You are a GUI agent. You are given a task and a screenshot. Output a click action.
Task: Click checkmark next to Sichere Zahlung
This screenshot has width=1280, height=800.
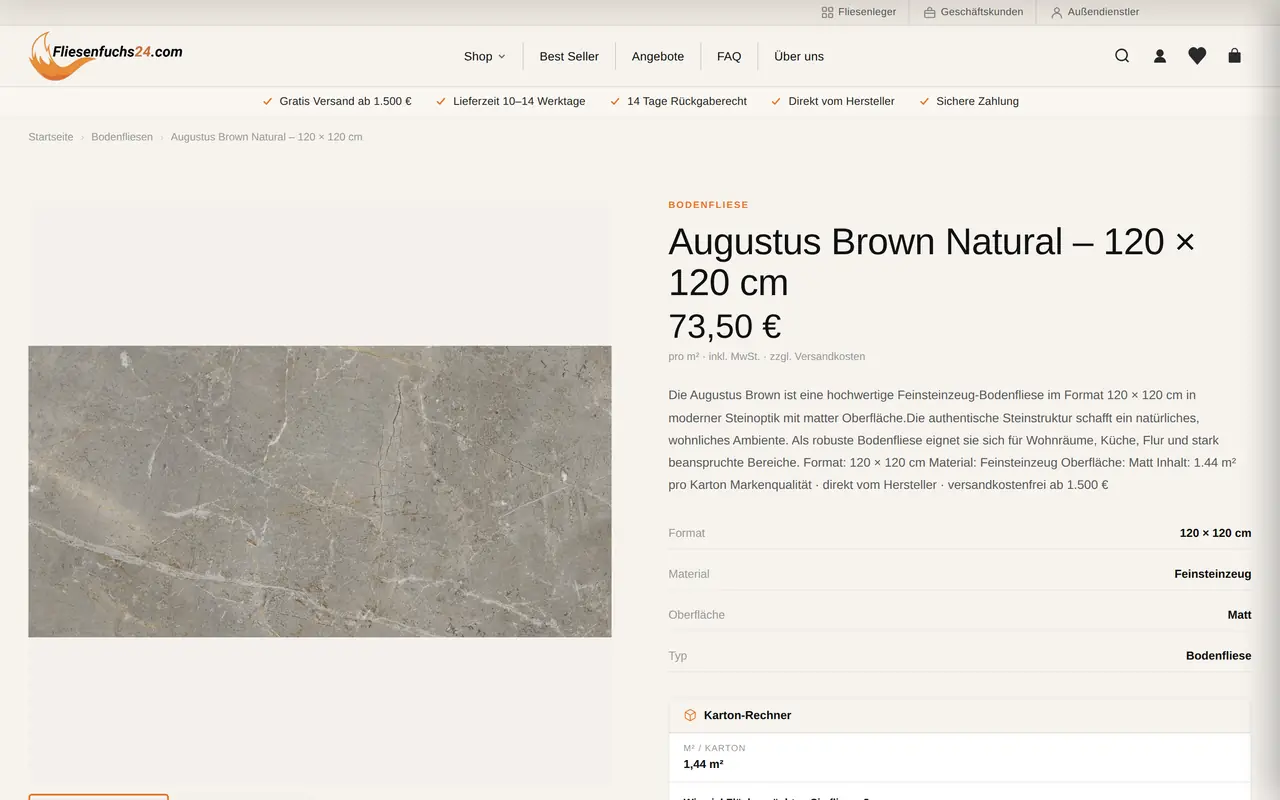click(924, 101)
